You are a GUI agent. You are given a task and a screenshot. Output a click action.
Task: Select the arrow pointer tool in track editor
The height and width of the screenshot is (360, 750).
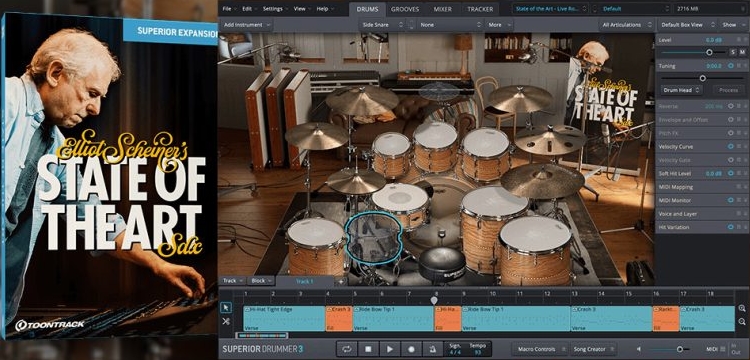(x=226, y=308)
